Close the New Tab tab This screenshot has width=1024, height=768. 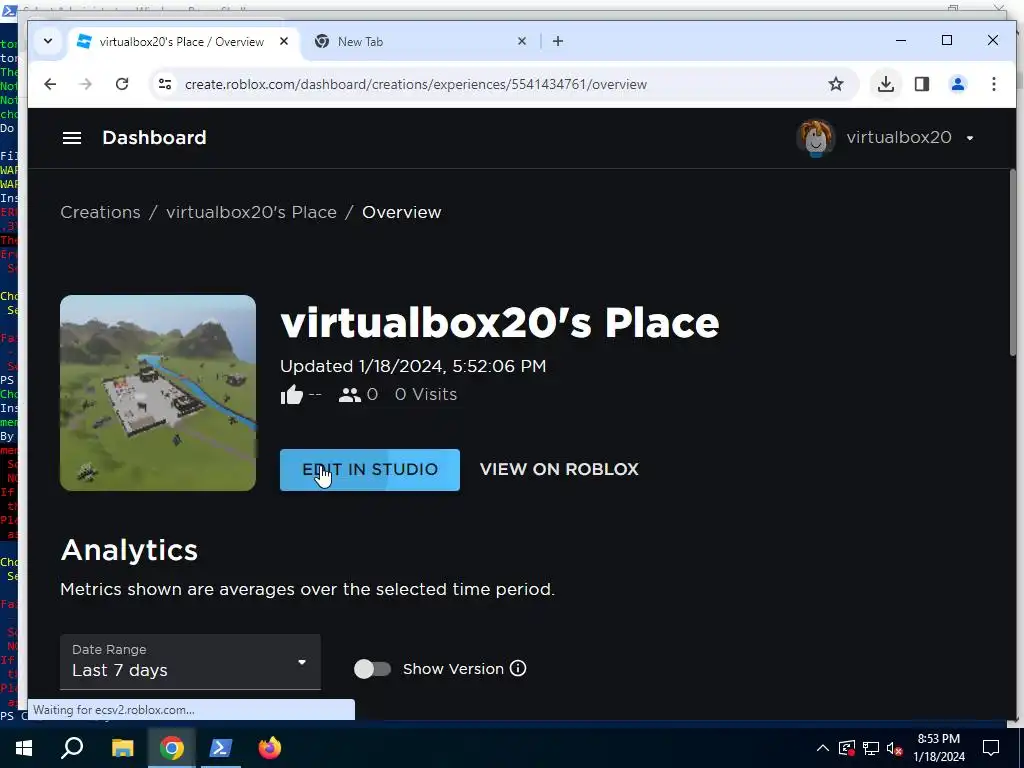click(x=521, y=41)
